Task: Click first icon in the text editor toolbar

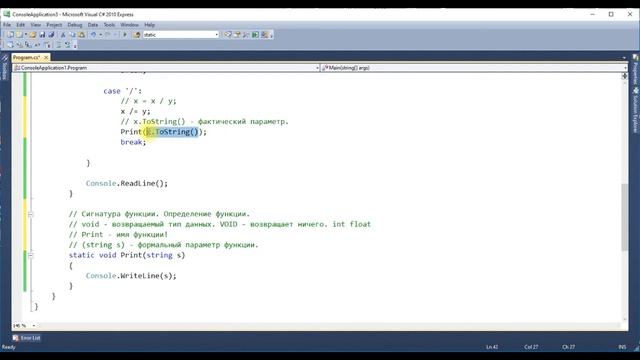Action: click(x=10, y=45)
